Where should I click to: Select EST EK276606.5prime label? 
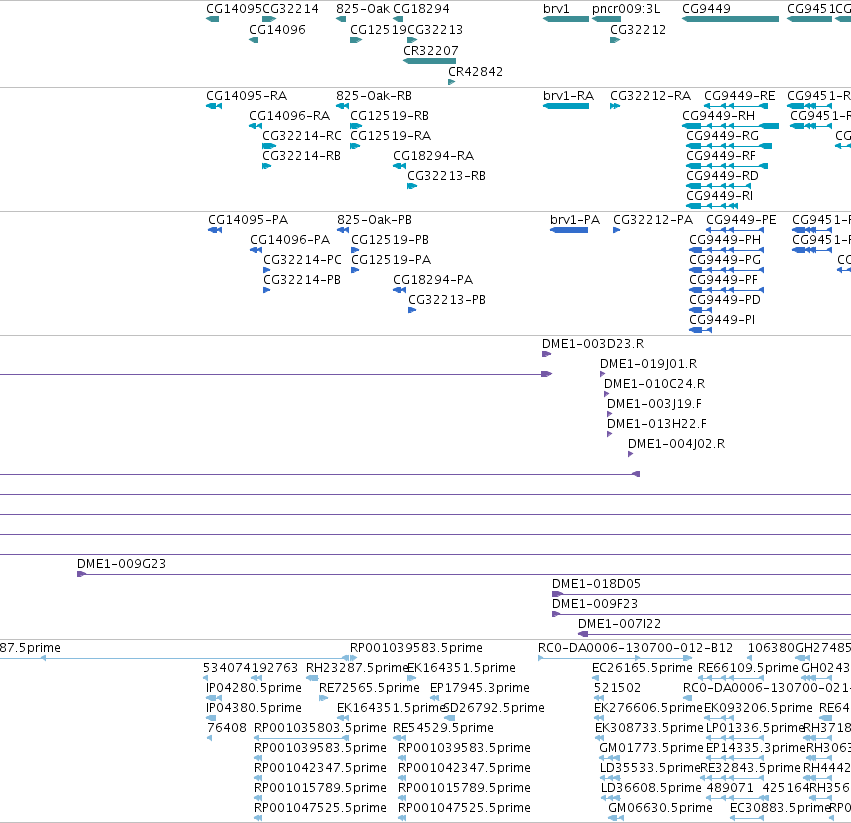pyautogui.click(x=649, y=708)
